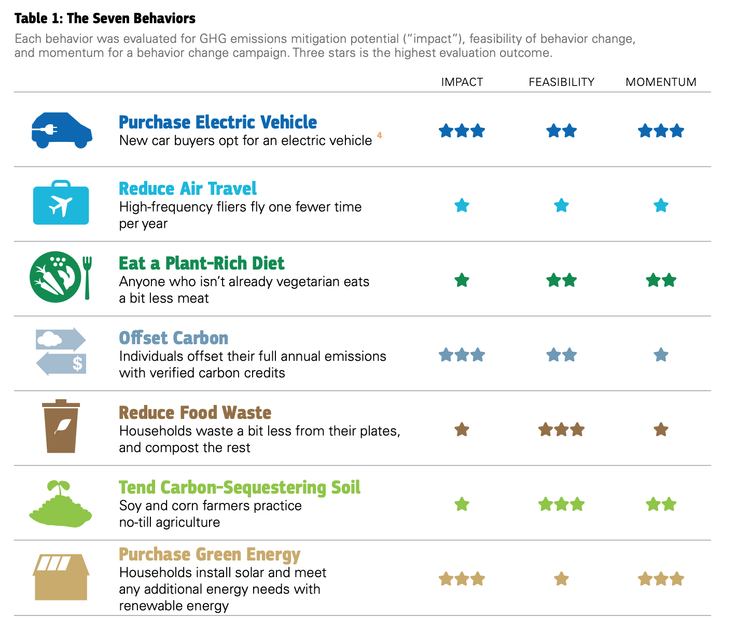This screenshot has height=620, width=750.
Task: Select the FEASIBILITY column header
Action: [x=561, y=82]
